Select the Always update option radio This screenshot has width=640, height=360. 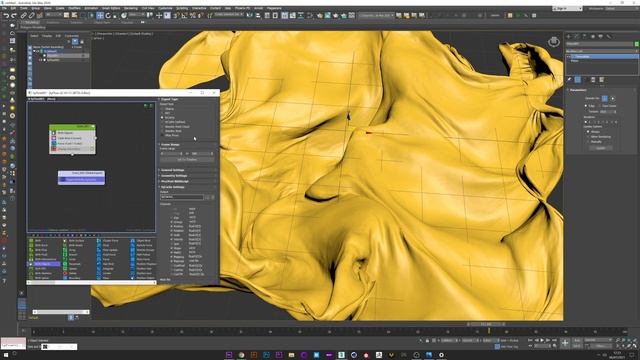tap(588, 132)
